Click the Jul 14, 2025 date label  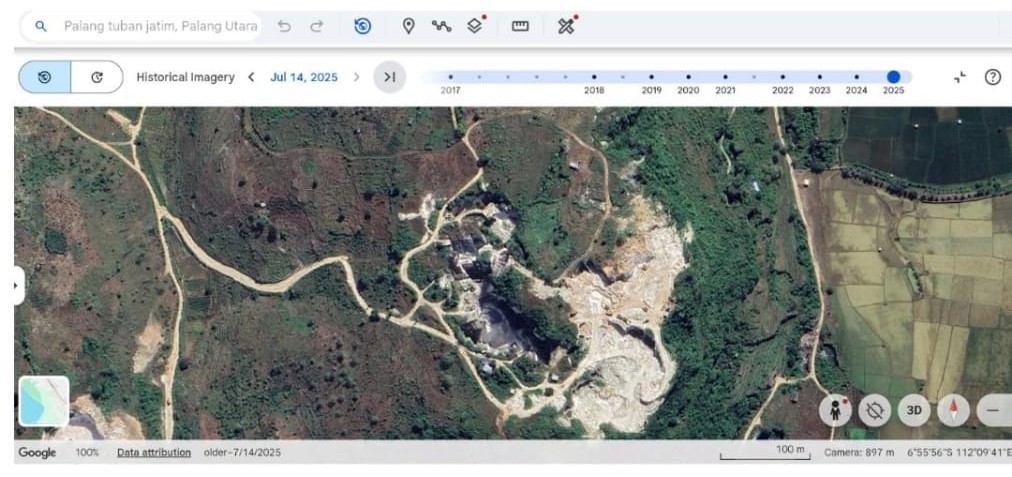pos(303,77)
